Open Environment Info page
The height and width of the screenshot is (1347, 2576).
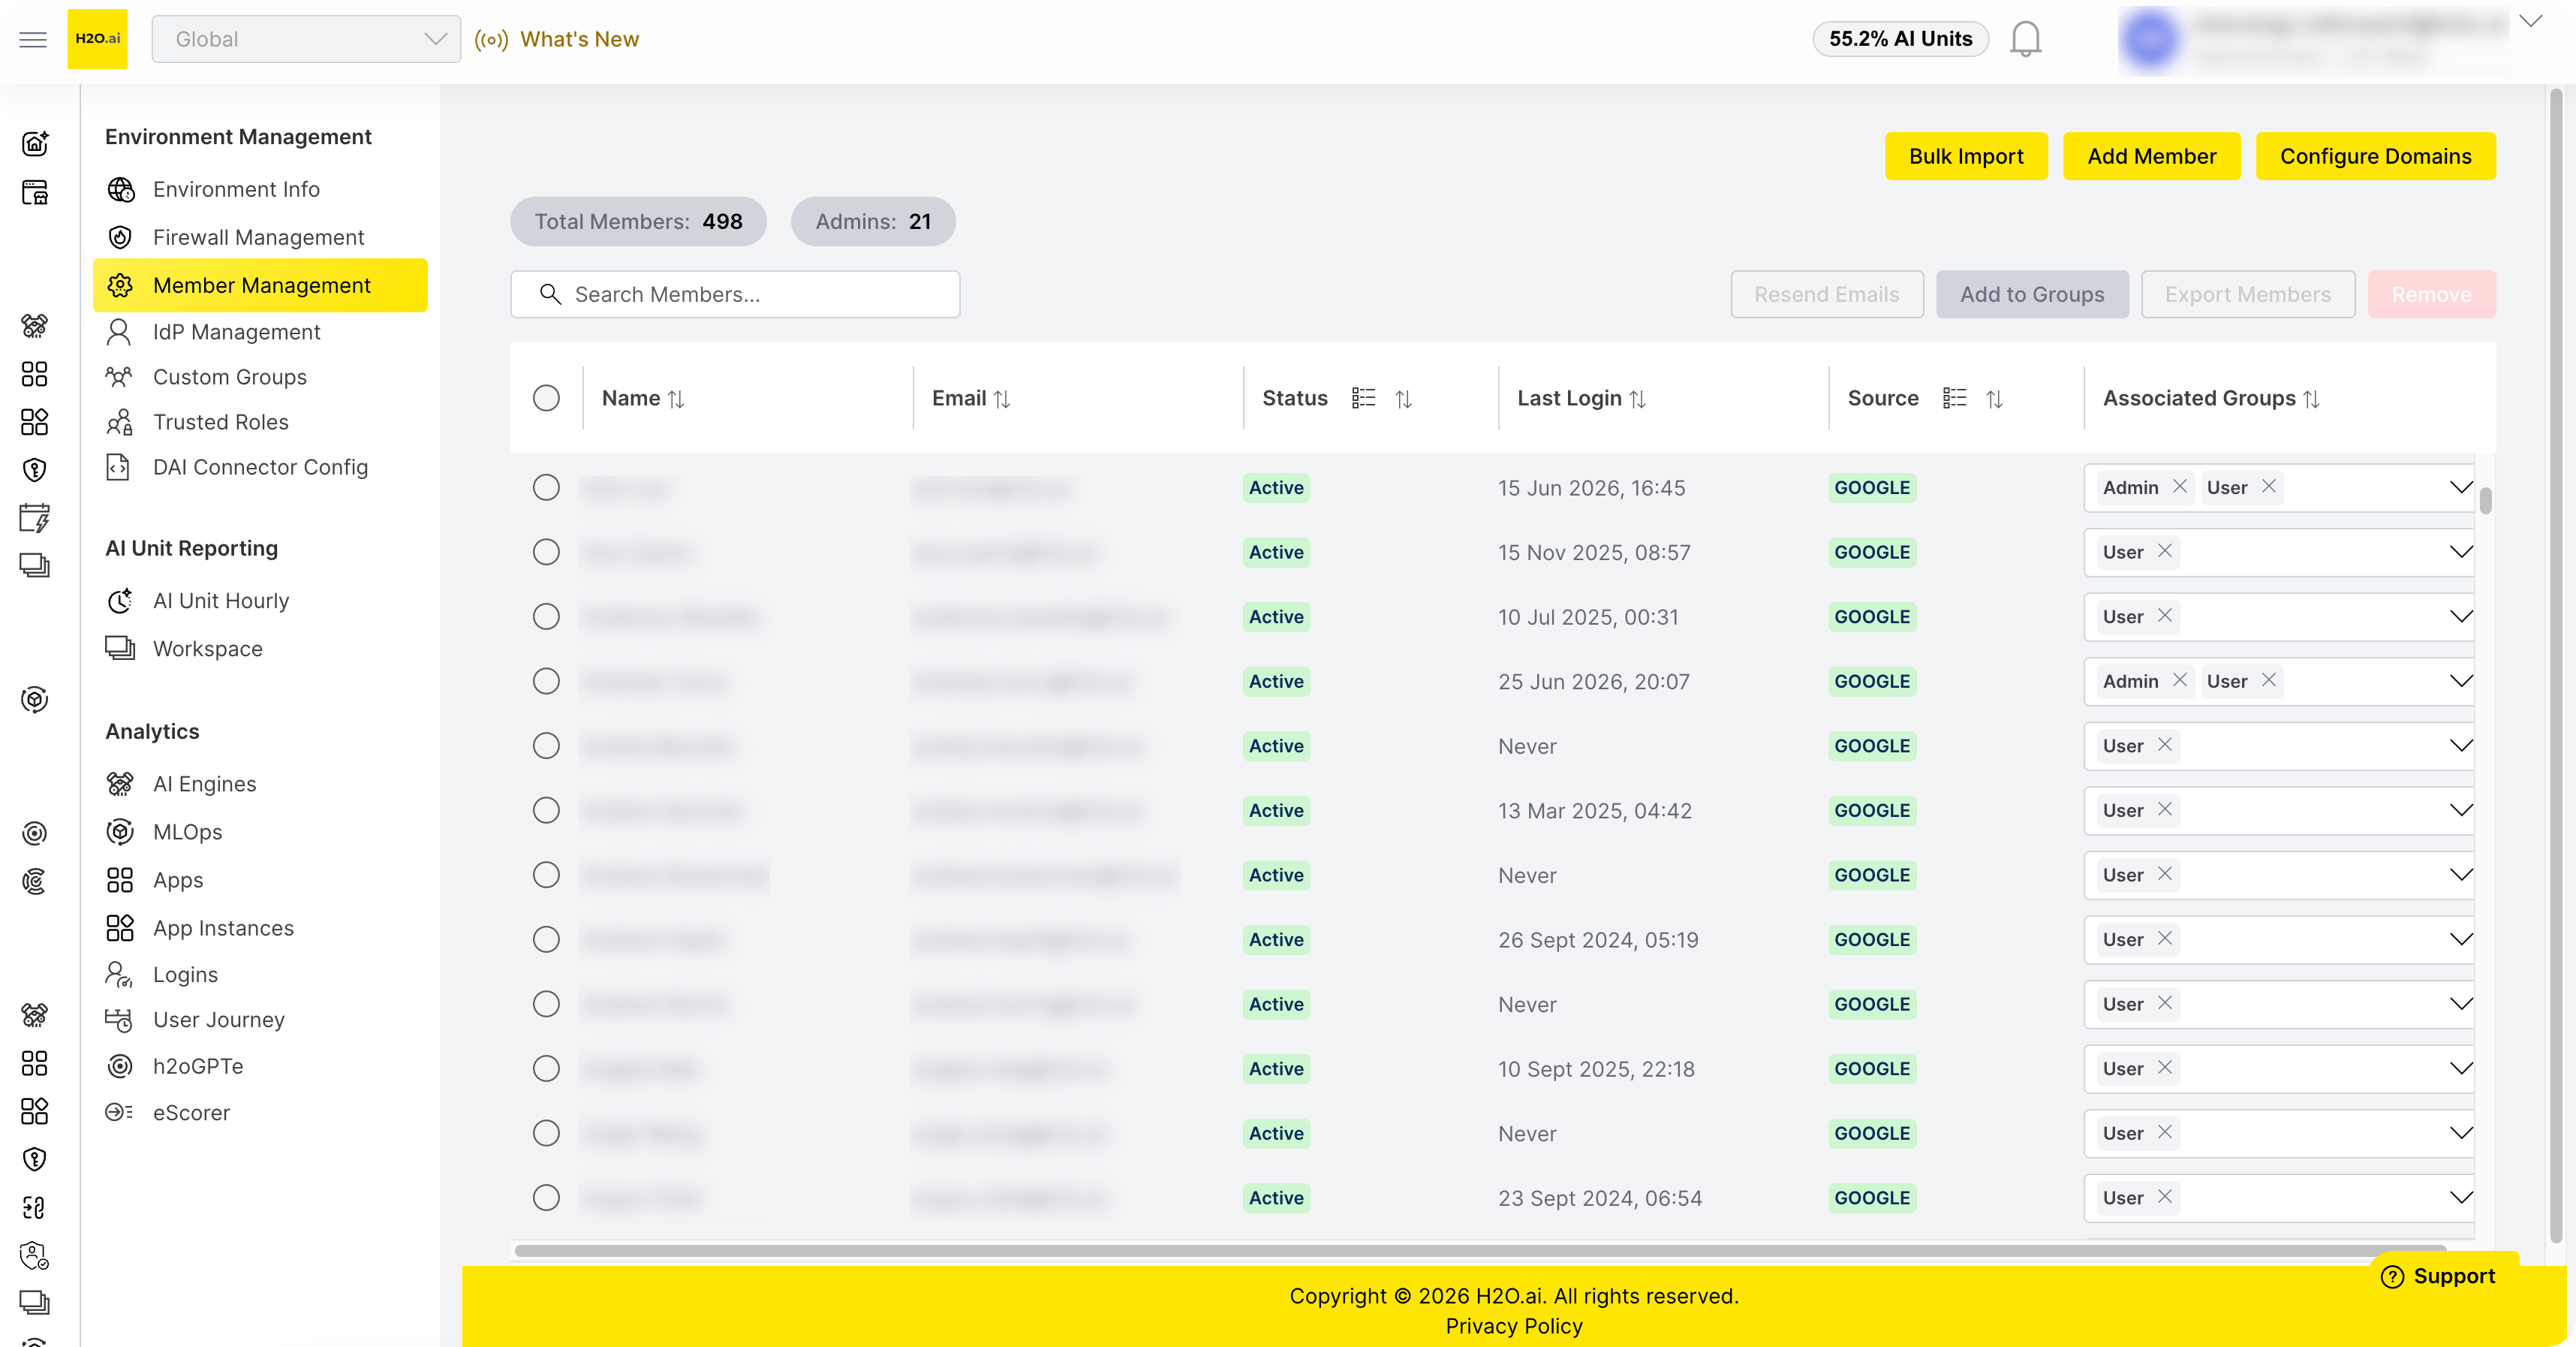pyautogui.click(x=236, y=189)
